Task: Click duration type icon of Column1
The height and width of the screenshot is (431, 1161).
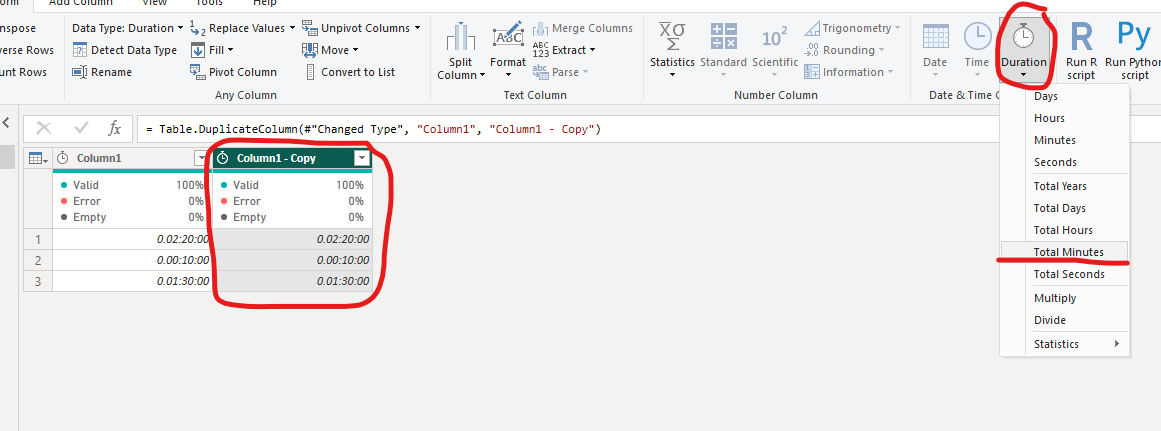Action: (x=63, y=158)
